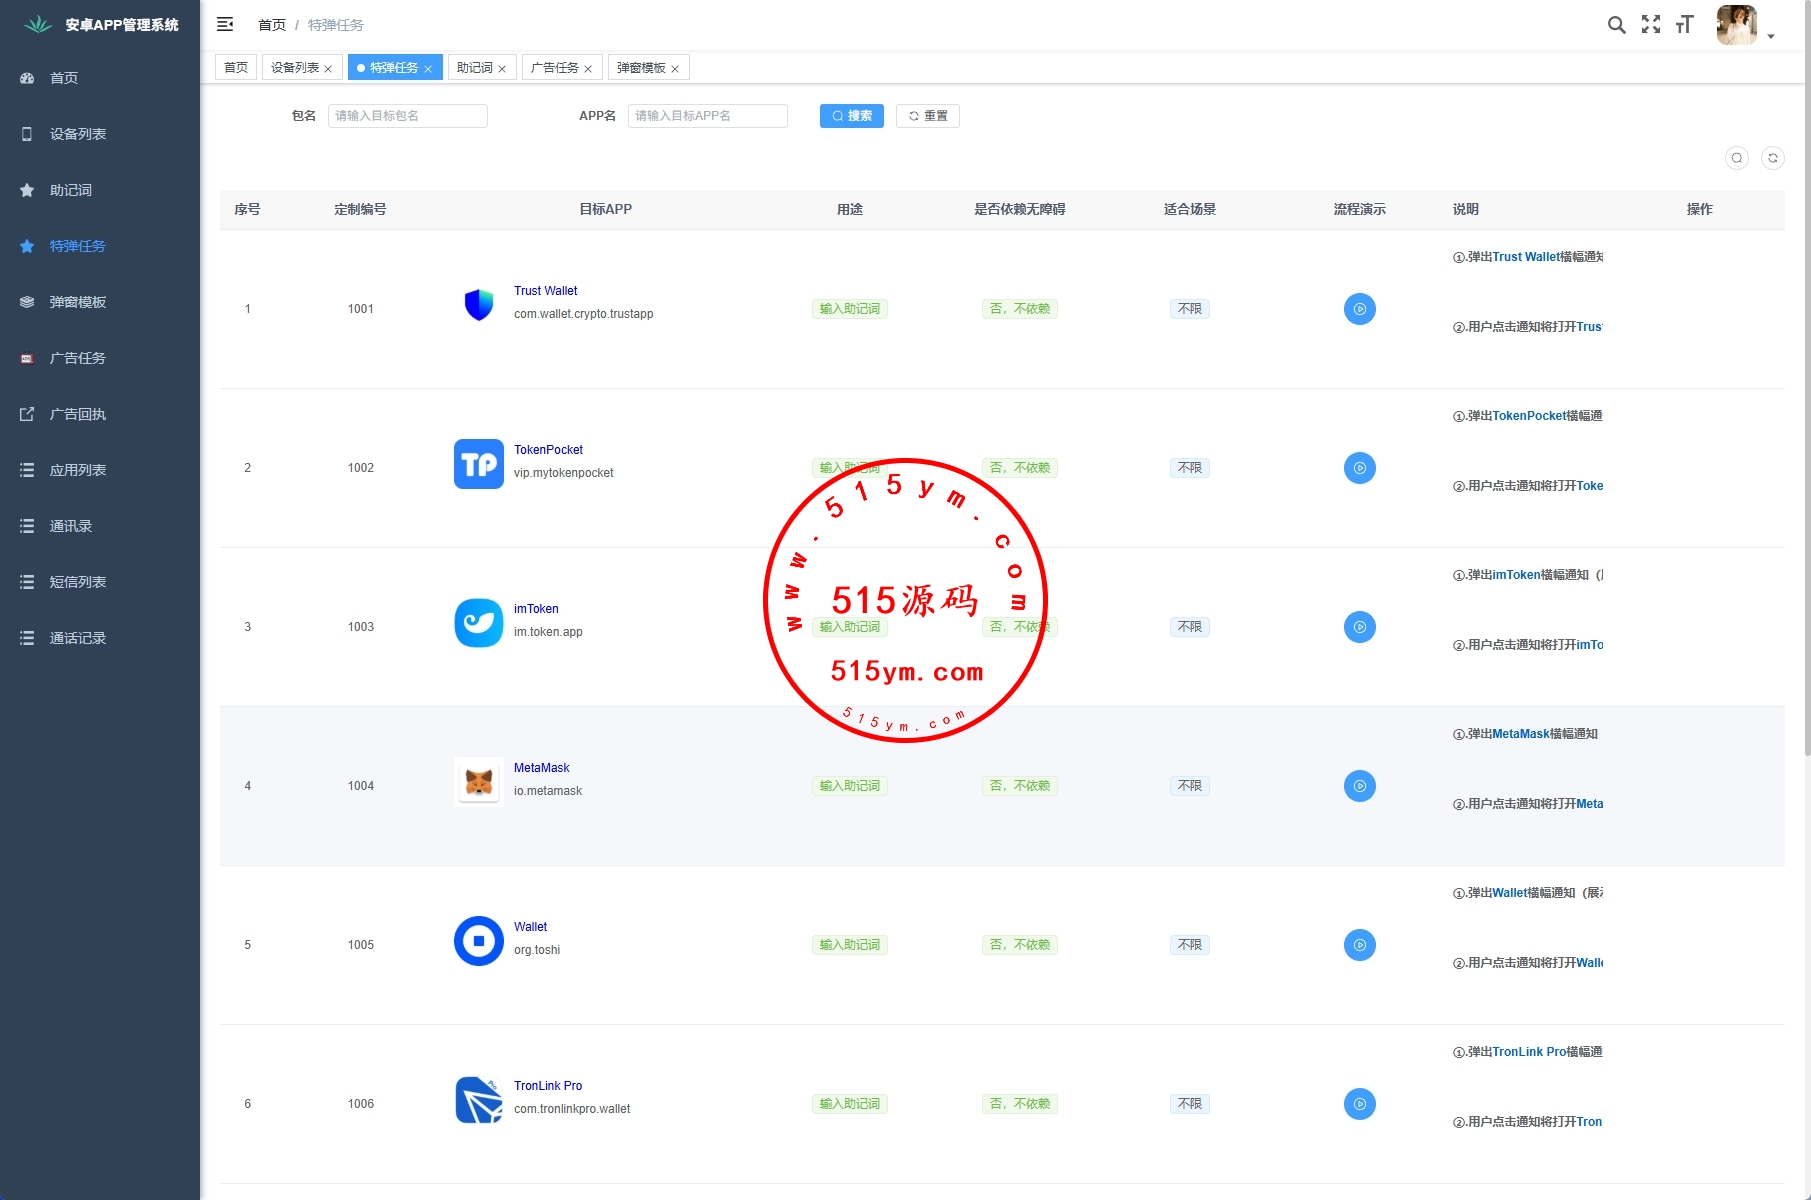
Task: Click the Wallet org.toshi app icon
Action: [479, 941]
